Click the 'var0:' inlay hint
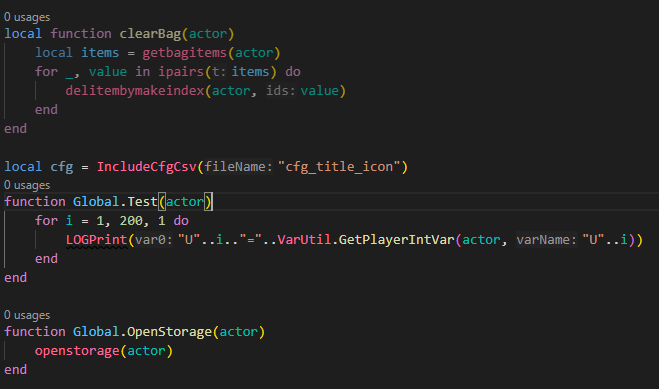The image size is (659, 389). tap(153, 240)
